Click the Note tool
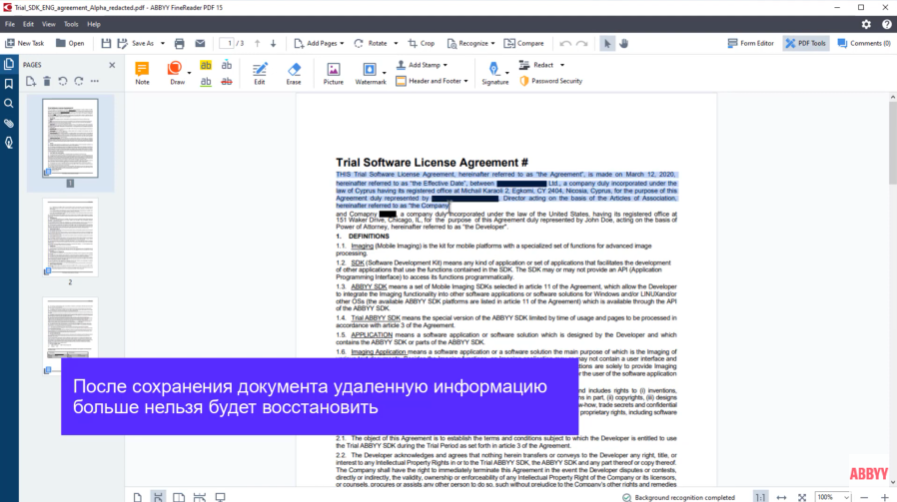 142,73
